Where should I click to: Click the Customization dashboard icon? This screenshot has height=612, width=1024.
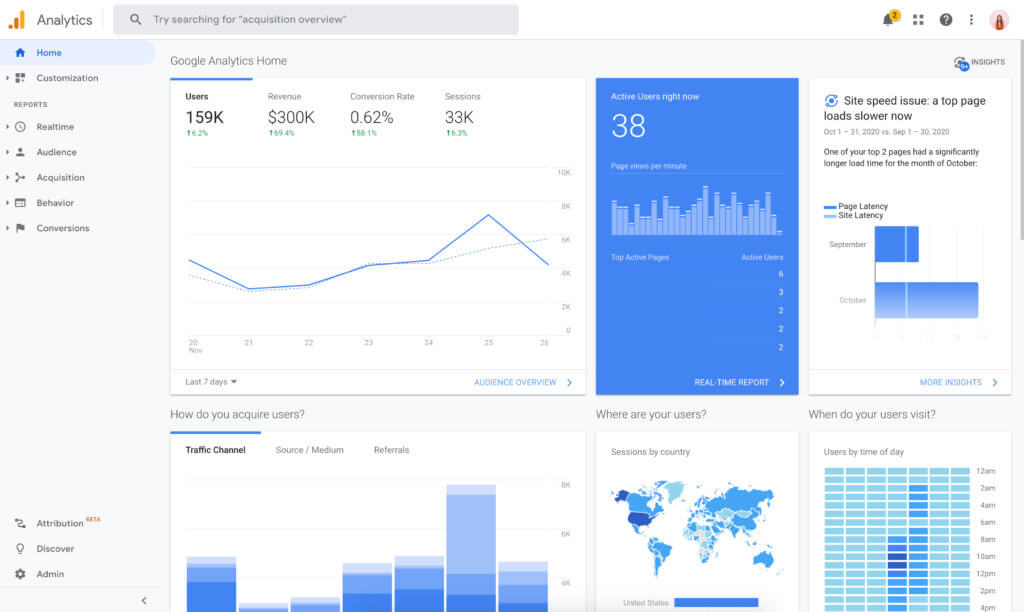(x=20, y=78)
